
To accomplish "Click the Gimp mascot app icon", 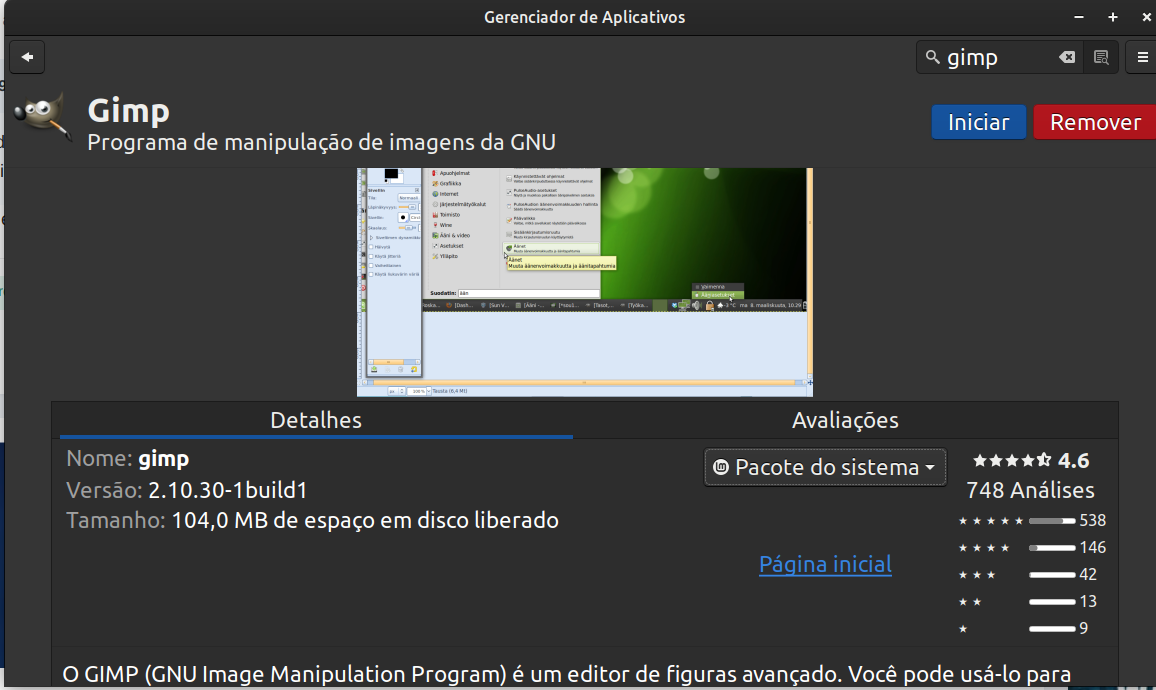I will (x=43, y=119).
